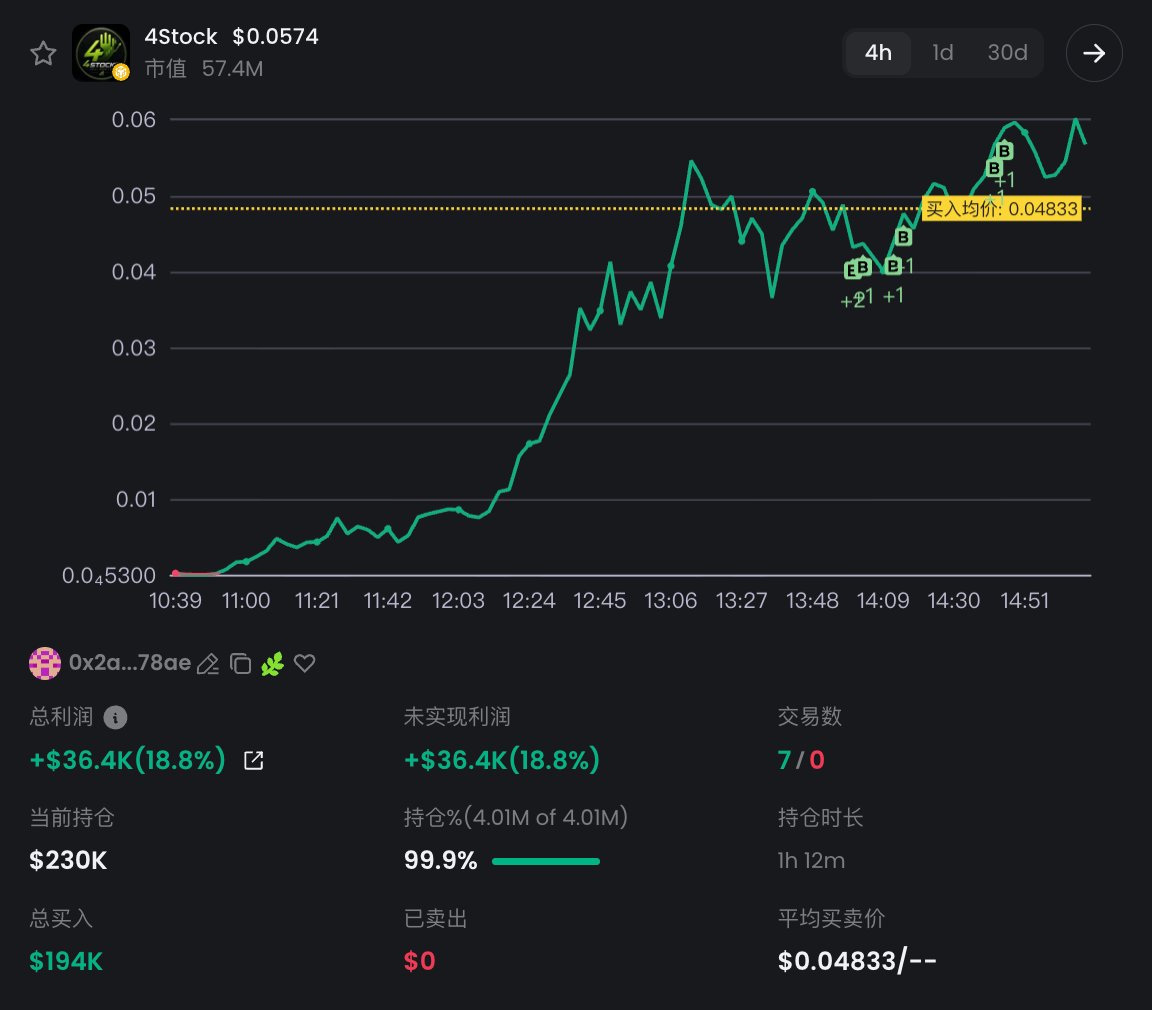1152x1010 pixels.
Task: Star the 4Stock token as favorite
Action: pyautogui.click(x=43, y=53)
